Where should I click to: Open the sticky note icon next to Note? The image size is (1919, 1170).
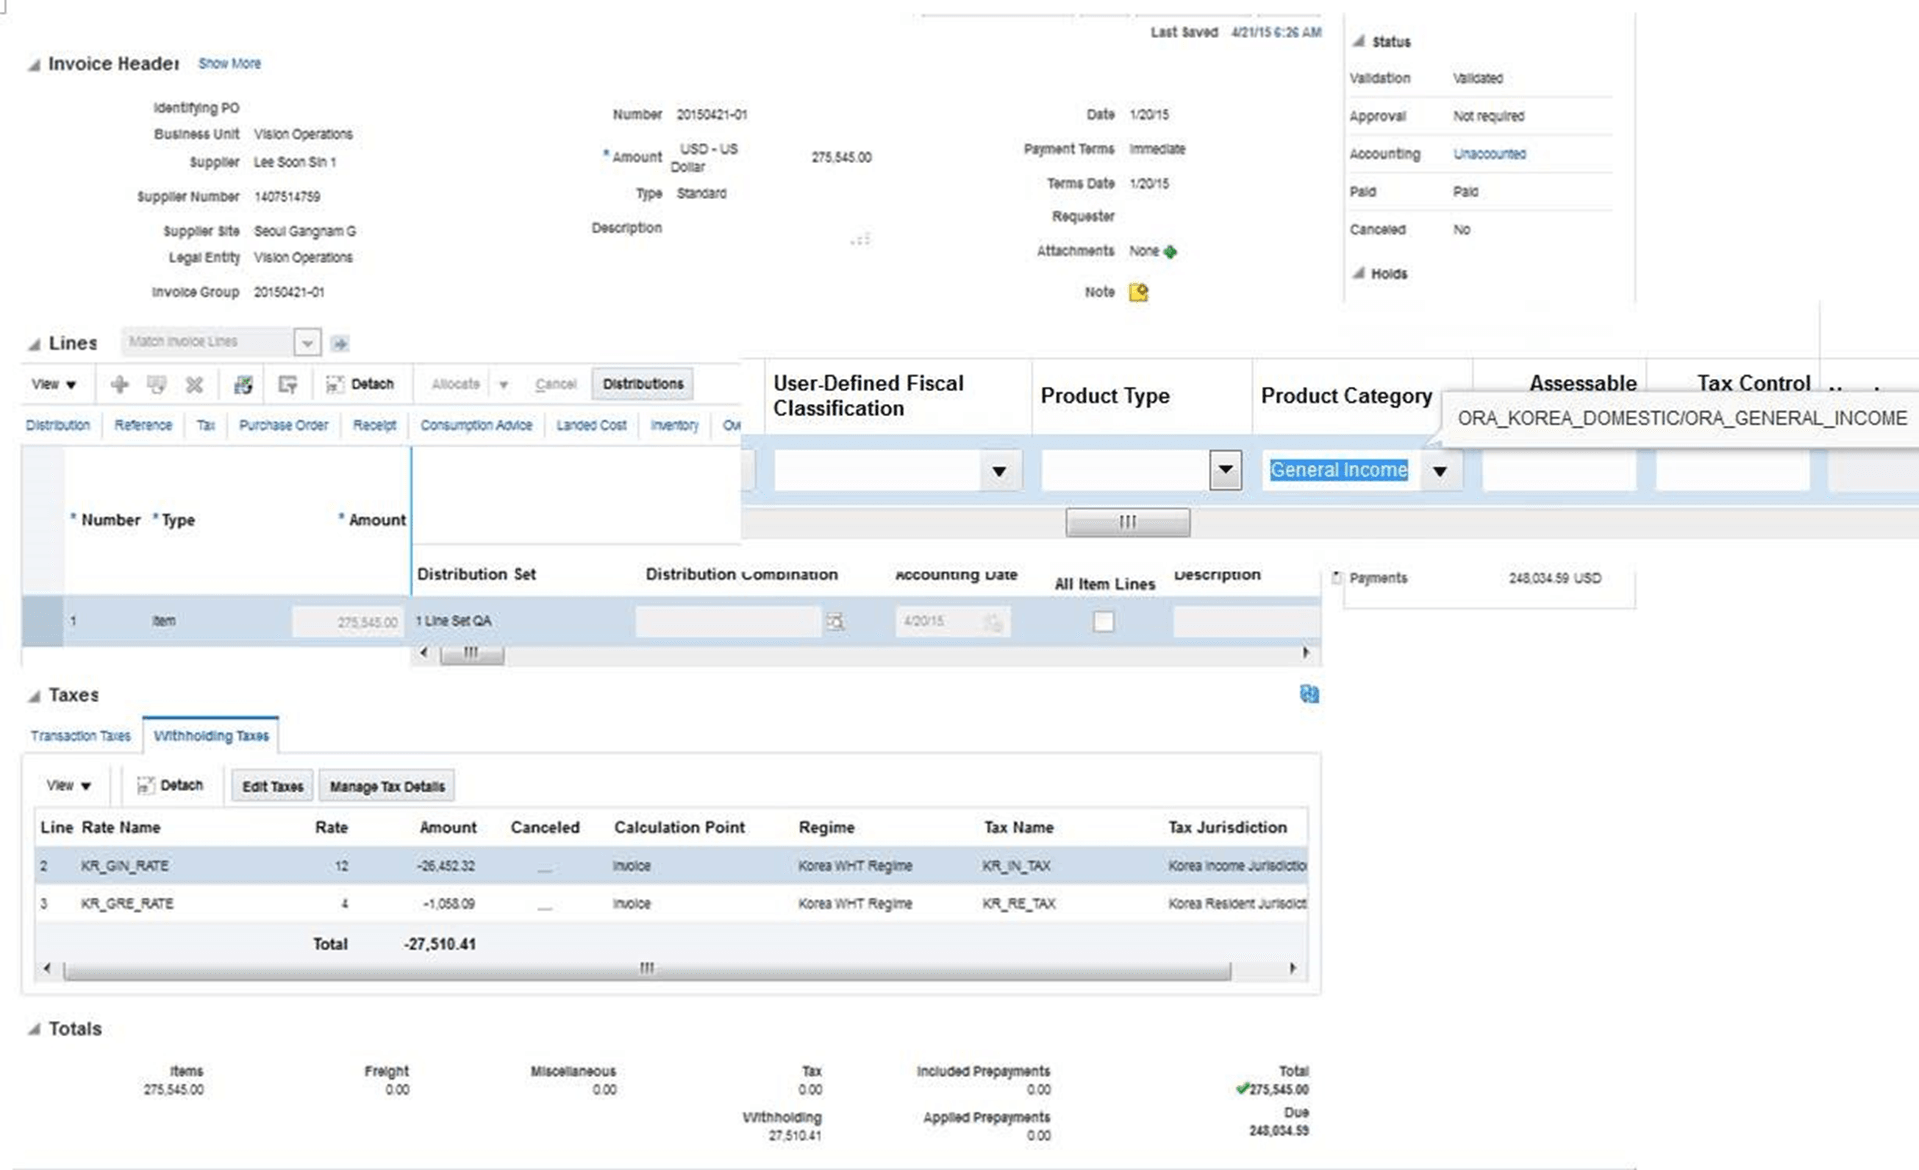click(1137, 292)
